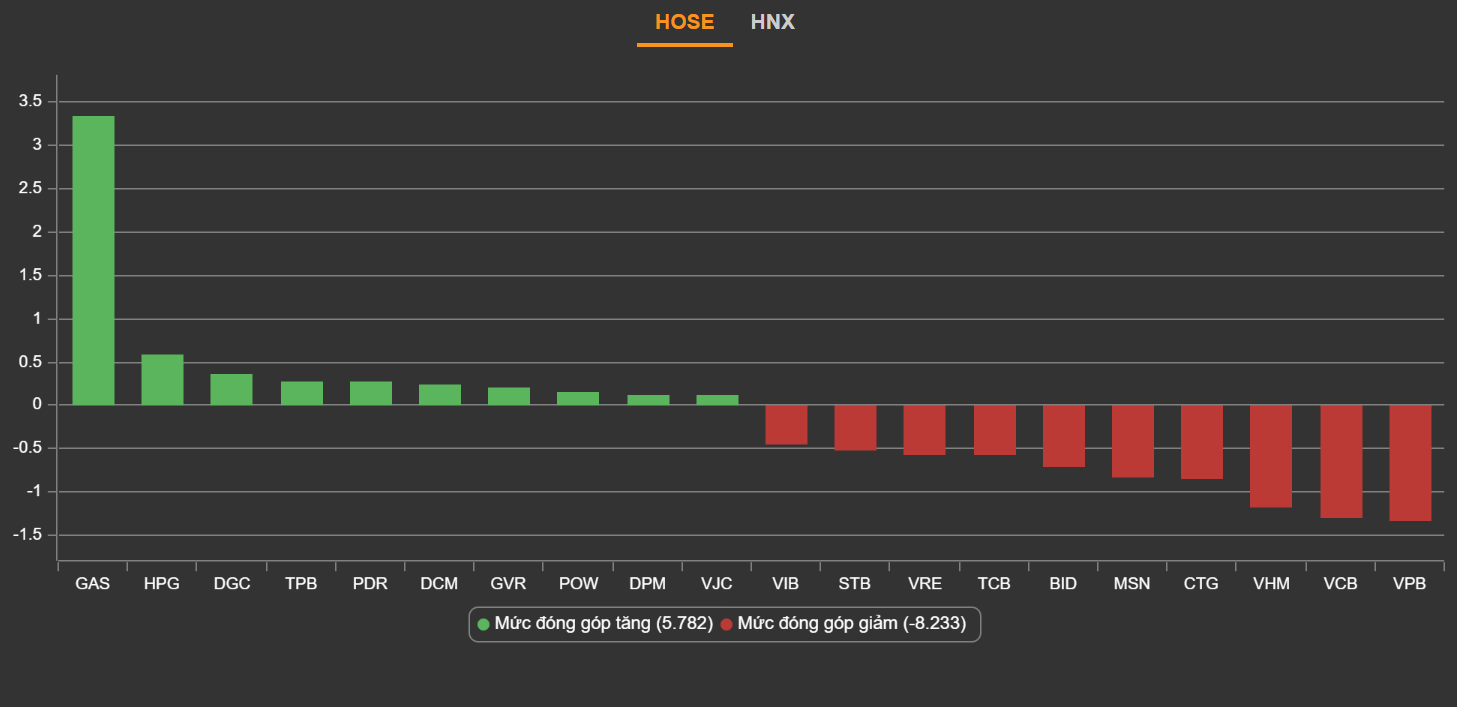This screenshot has width=1457, height=707.
Task: Click the green TPB bar
Action: pos(301,393)
